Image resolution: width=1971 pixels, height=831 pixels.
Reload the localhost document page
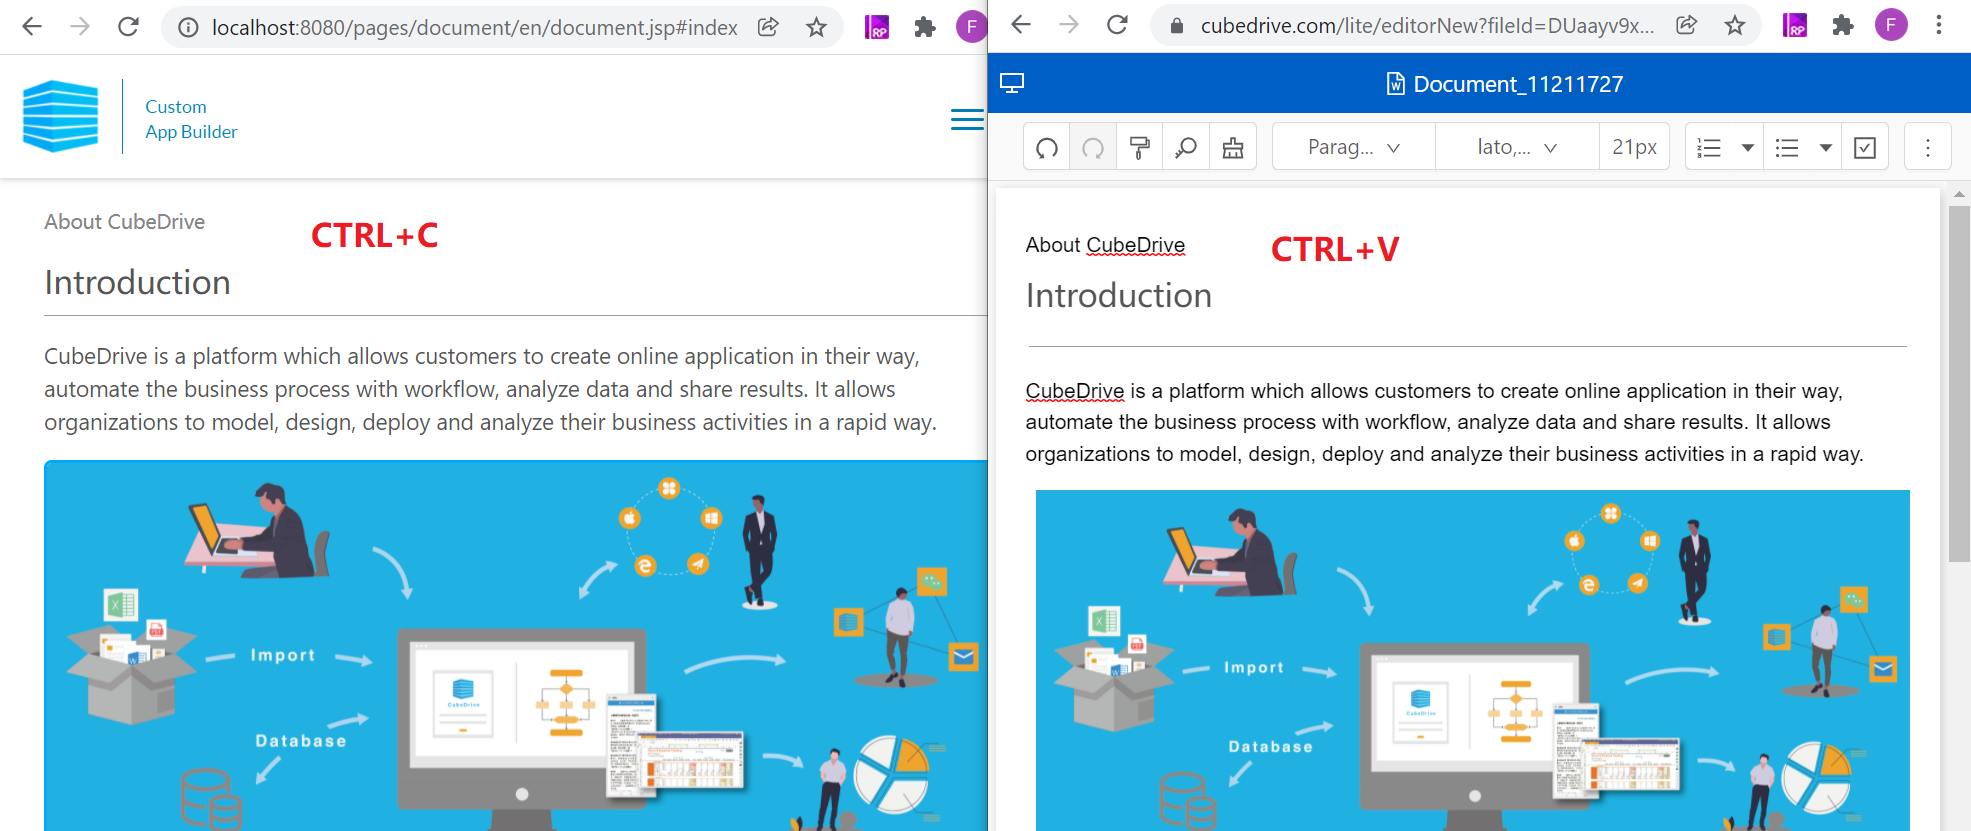[x=128, y=27]
